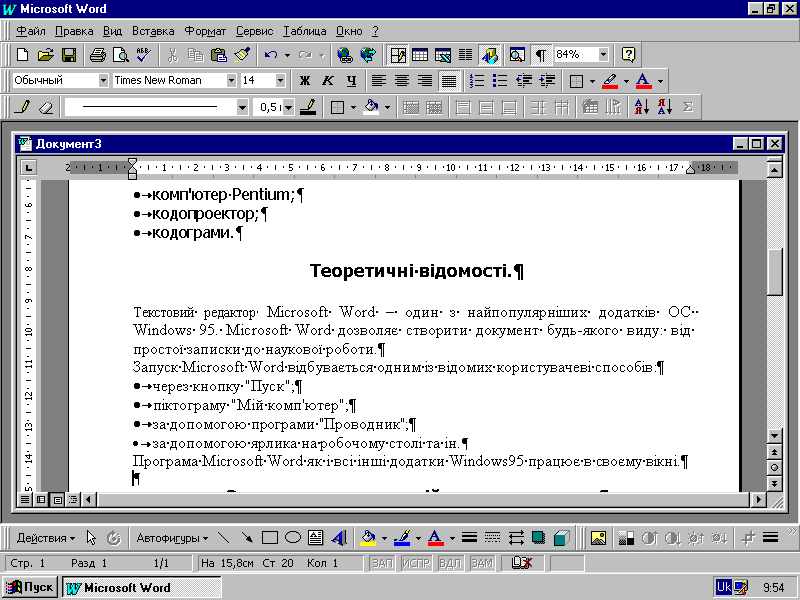Open the font size 14 dropdown
This screenshot has width=800, height=600.
click(280, 81)
